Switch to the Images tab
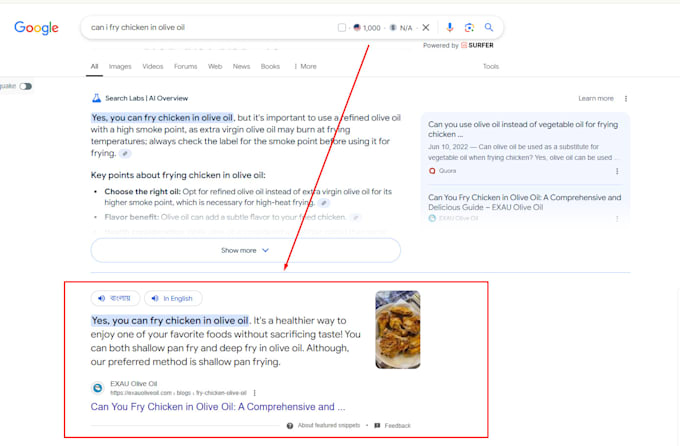This screenshot has width=680, height=446. tap(120, 66)
